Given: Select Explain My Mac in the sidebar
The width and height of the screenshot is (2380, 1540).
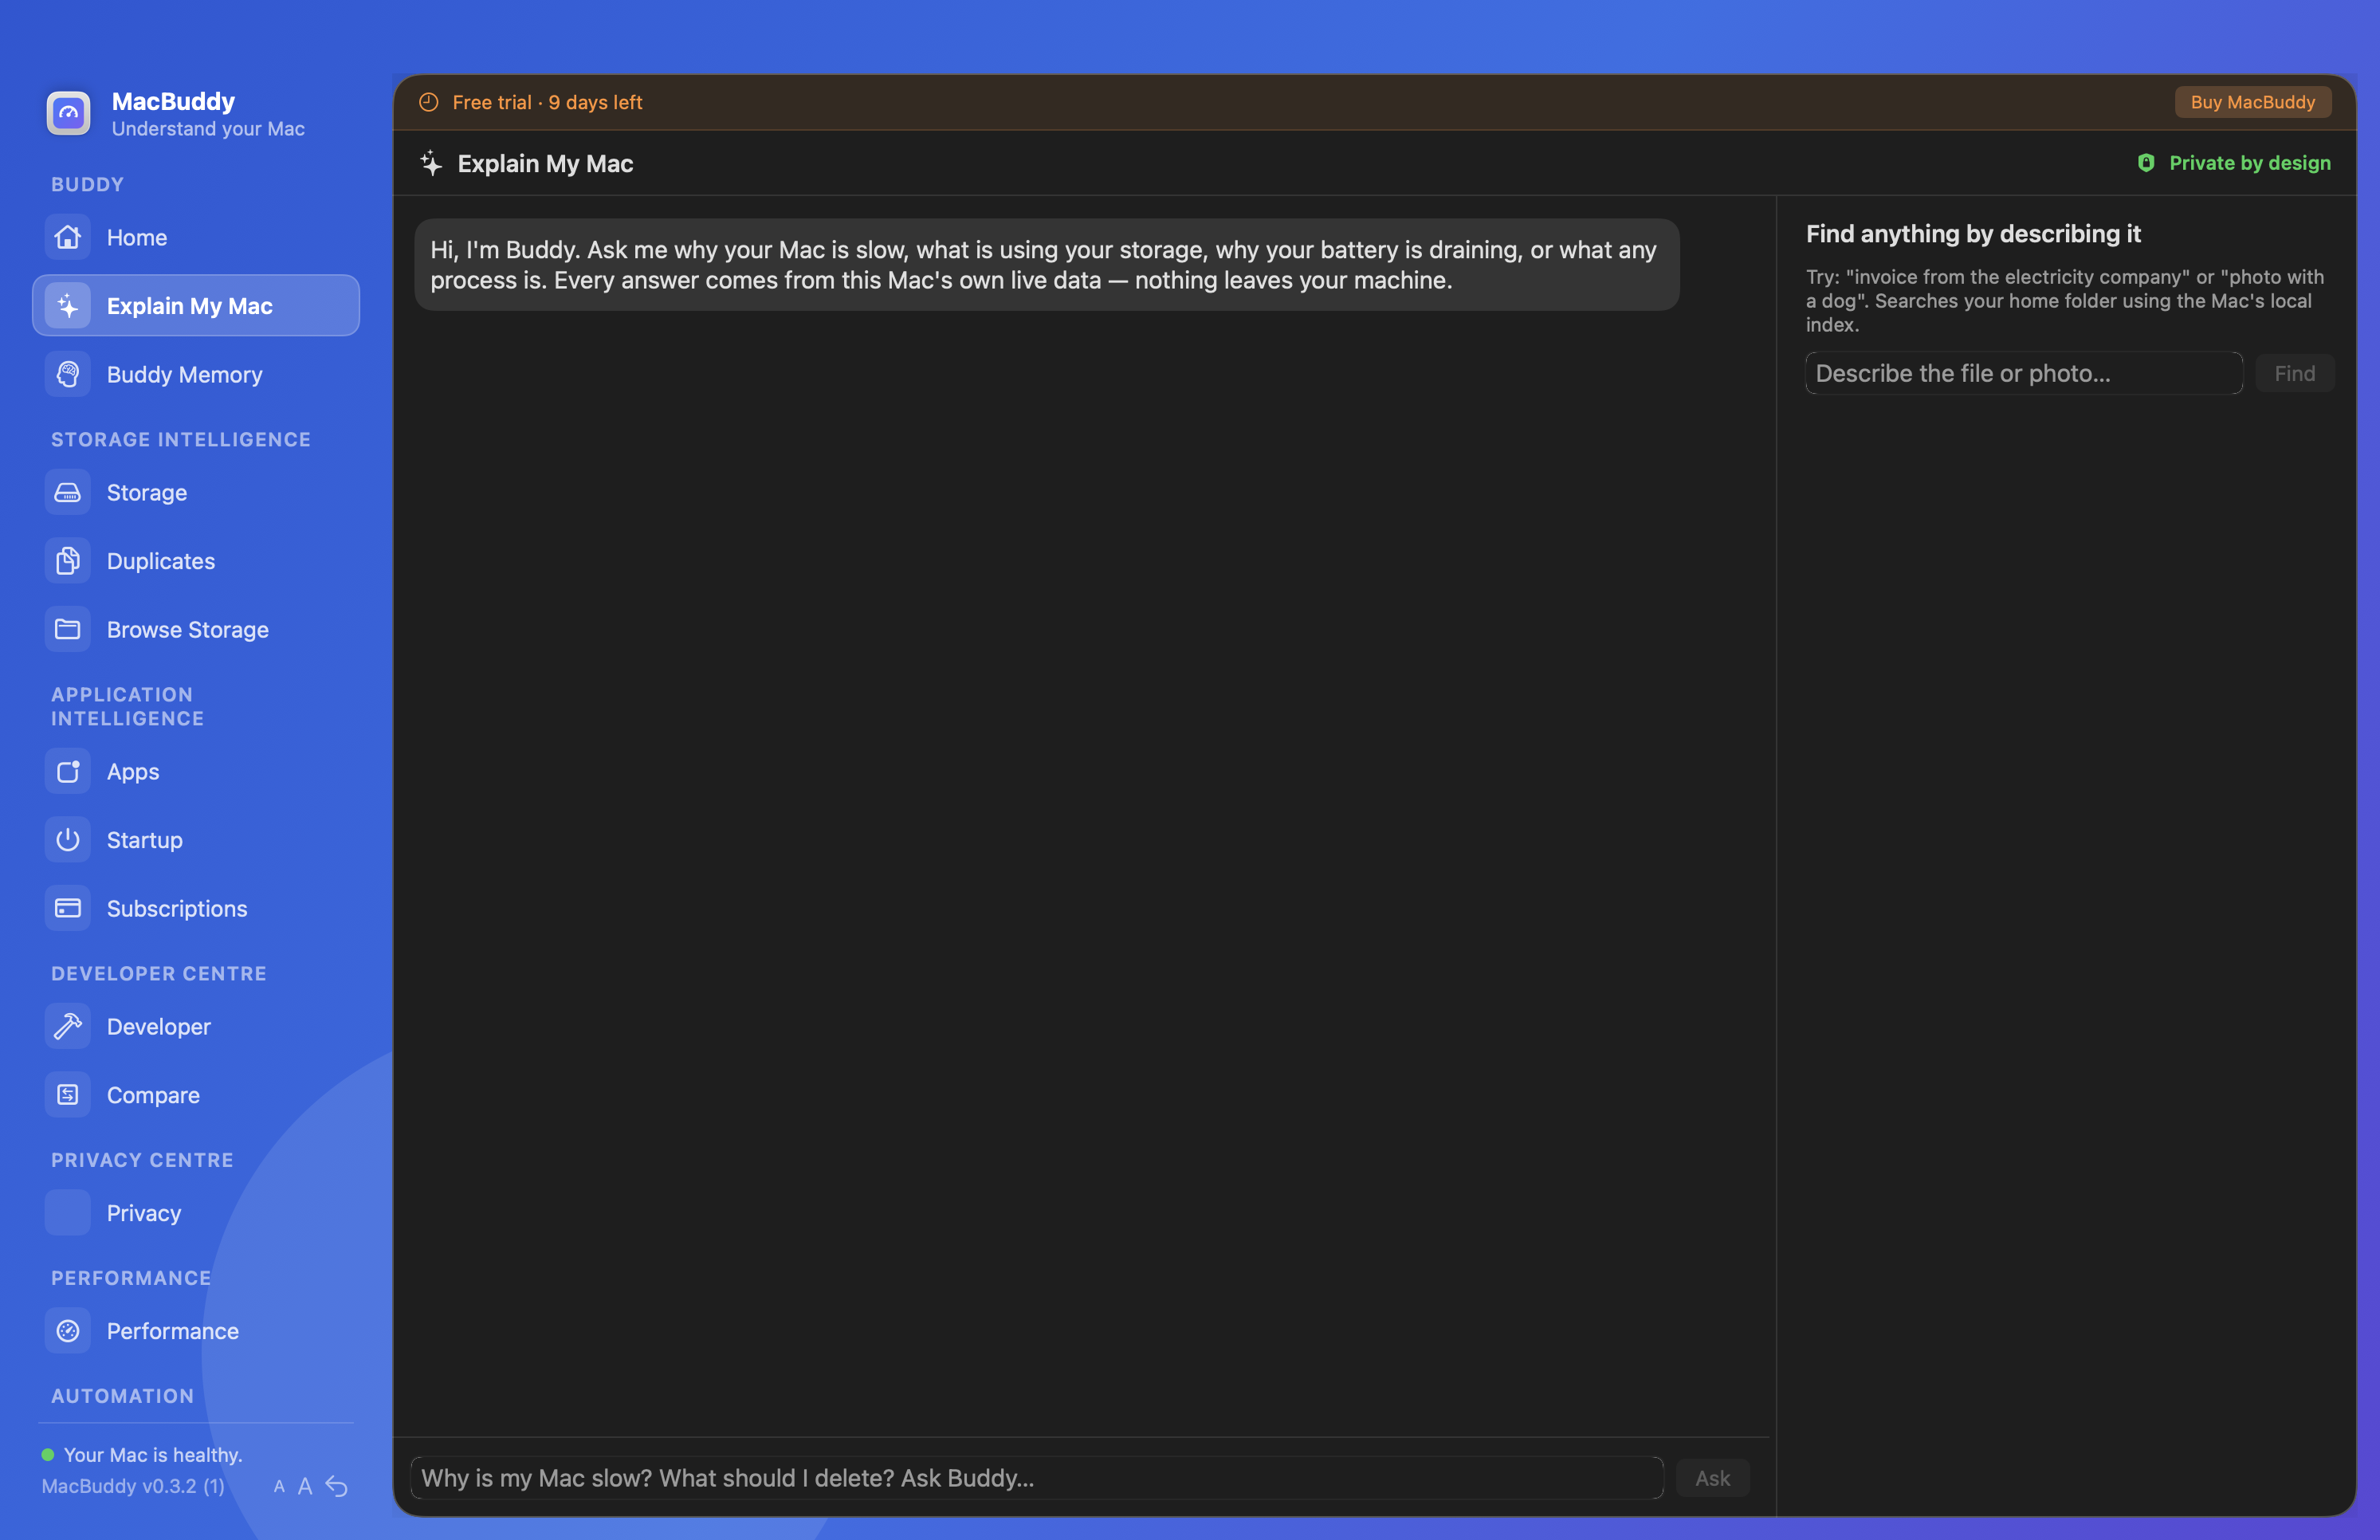Looking at the screenshot, I should pos(196,306).
